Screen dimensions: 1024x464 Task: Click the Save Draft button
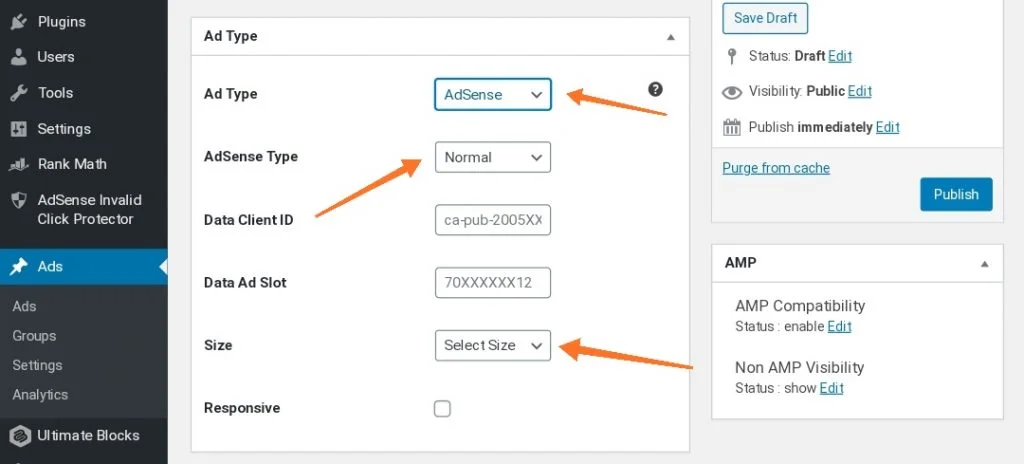765,18
